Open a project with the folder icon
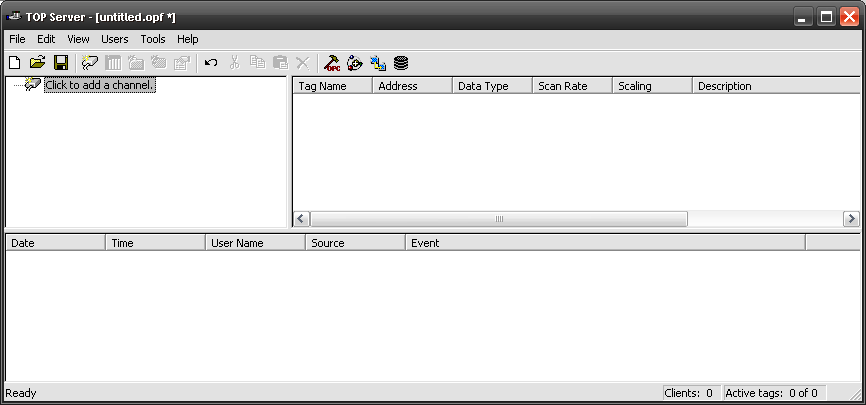The image size is (866, 405). (x=37, y=62)
